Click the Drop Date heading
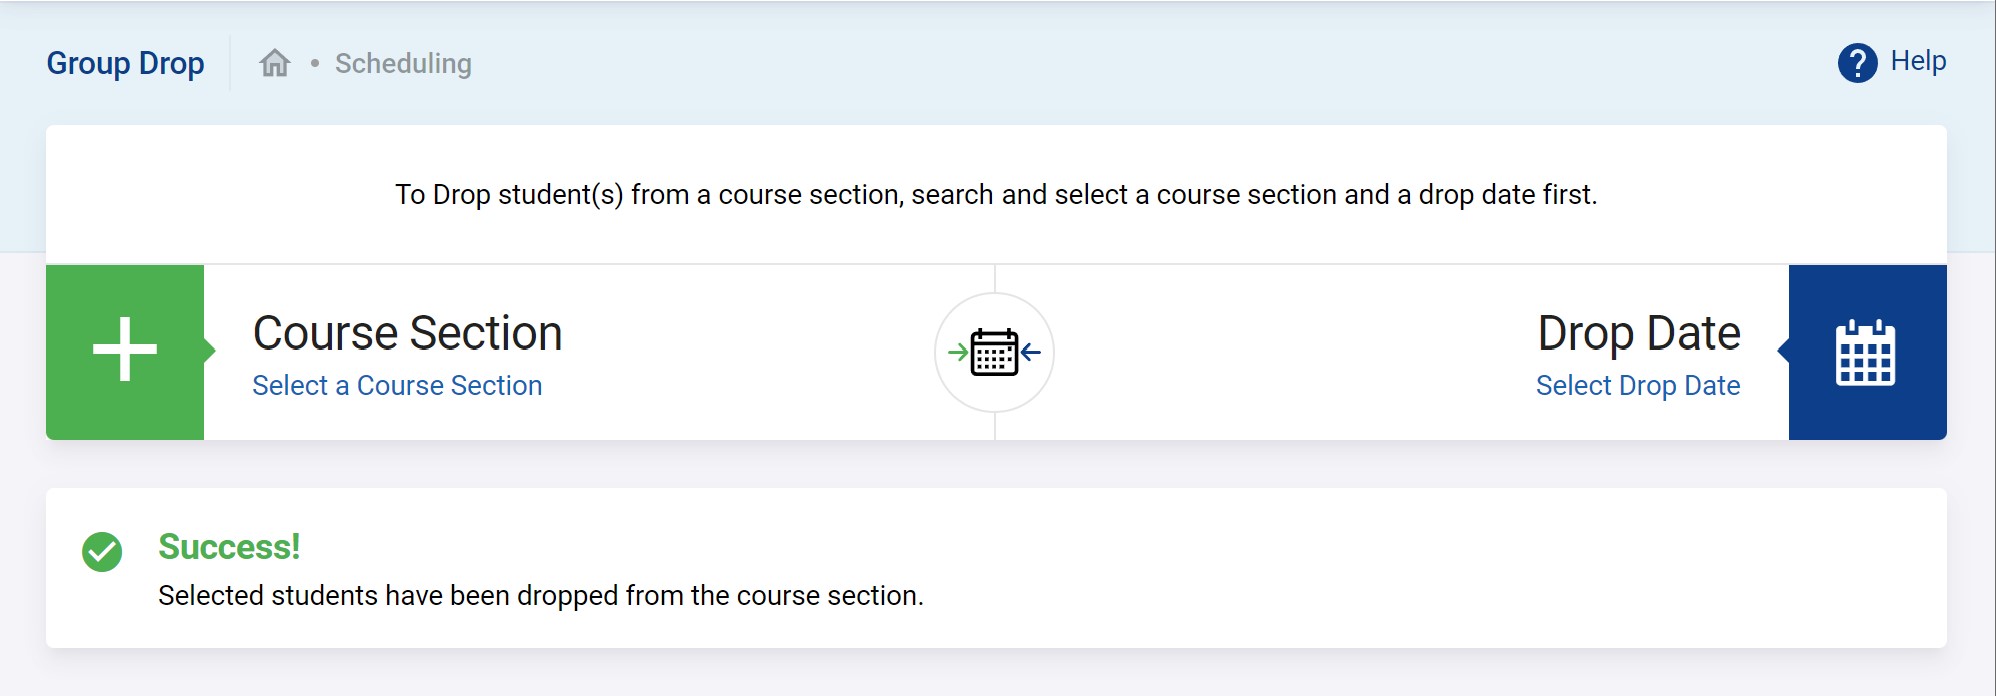The width and height of the screenshot is (1996, 696). point(1638,333)
